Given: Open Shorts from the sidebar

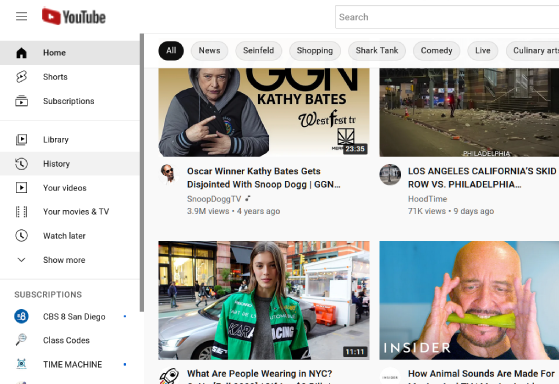Looking at the screenshot, I should click(70, 77).
